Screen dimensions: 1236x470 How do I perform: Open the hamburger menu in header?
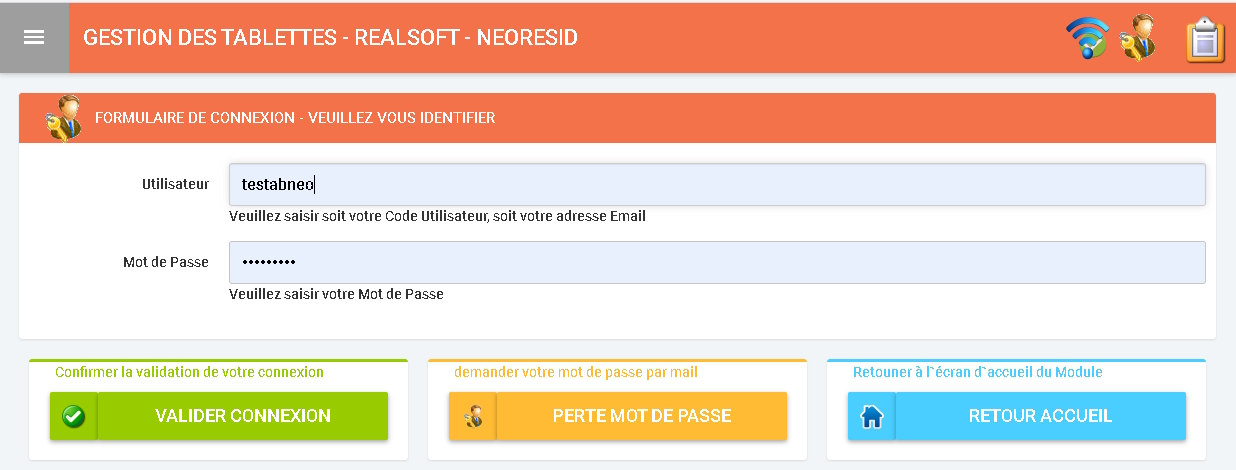(x=34, y=37)
